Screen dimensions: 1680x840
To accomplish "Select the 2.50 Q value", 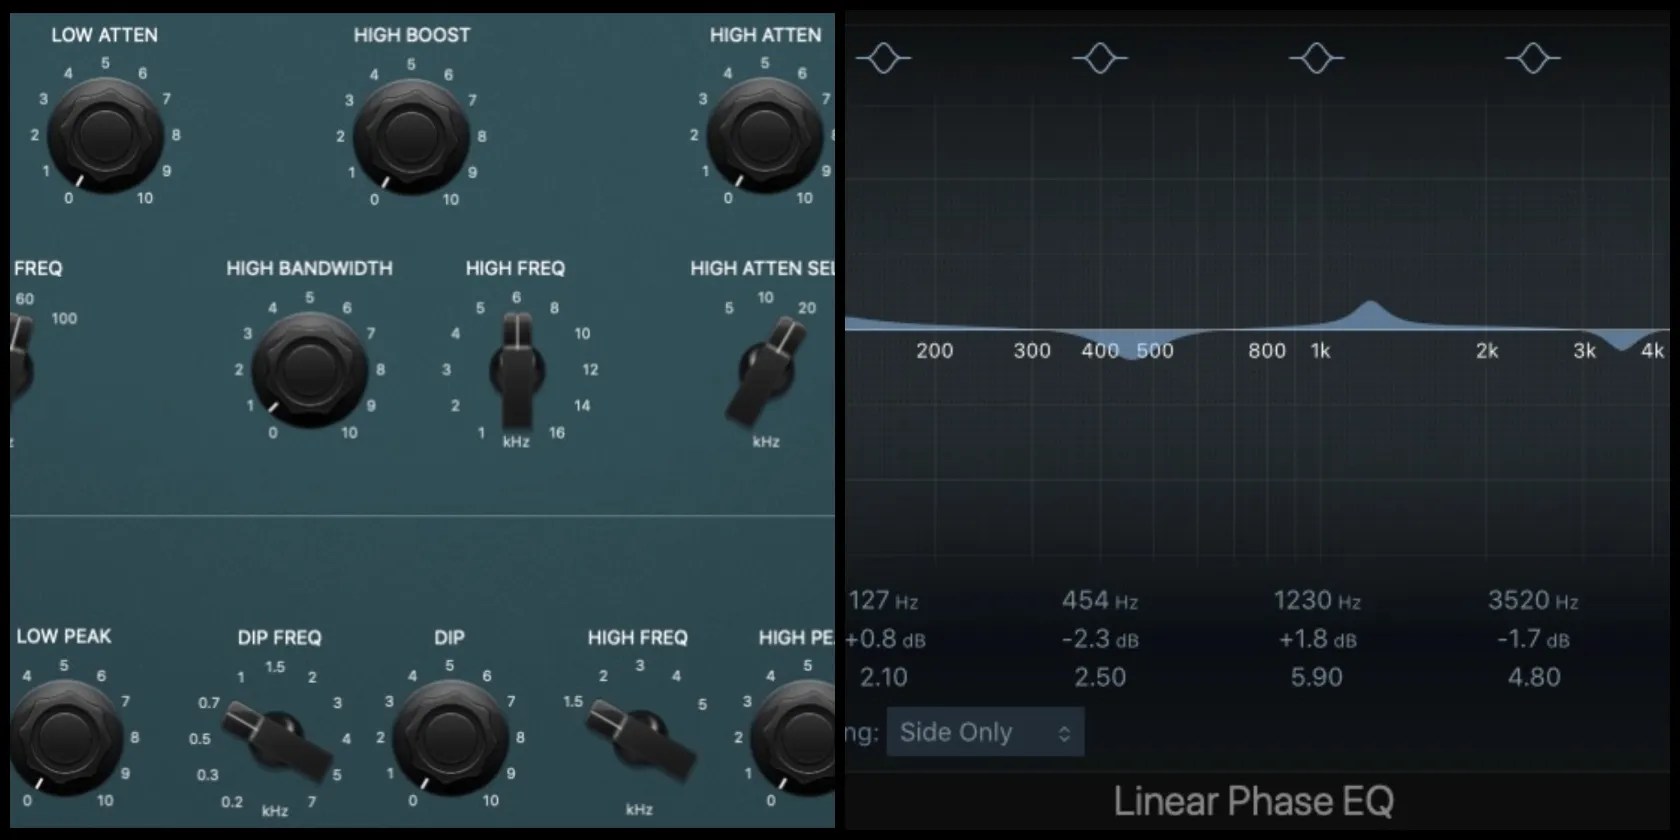I will pyautogui.click(x=1100, y=677).
